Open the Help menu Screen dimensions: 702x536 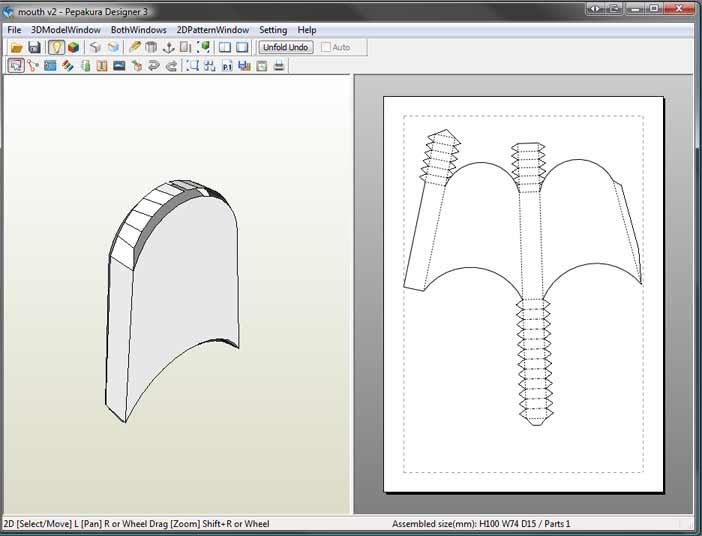306,30
